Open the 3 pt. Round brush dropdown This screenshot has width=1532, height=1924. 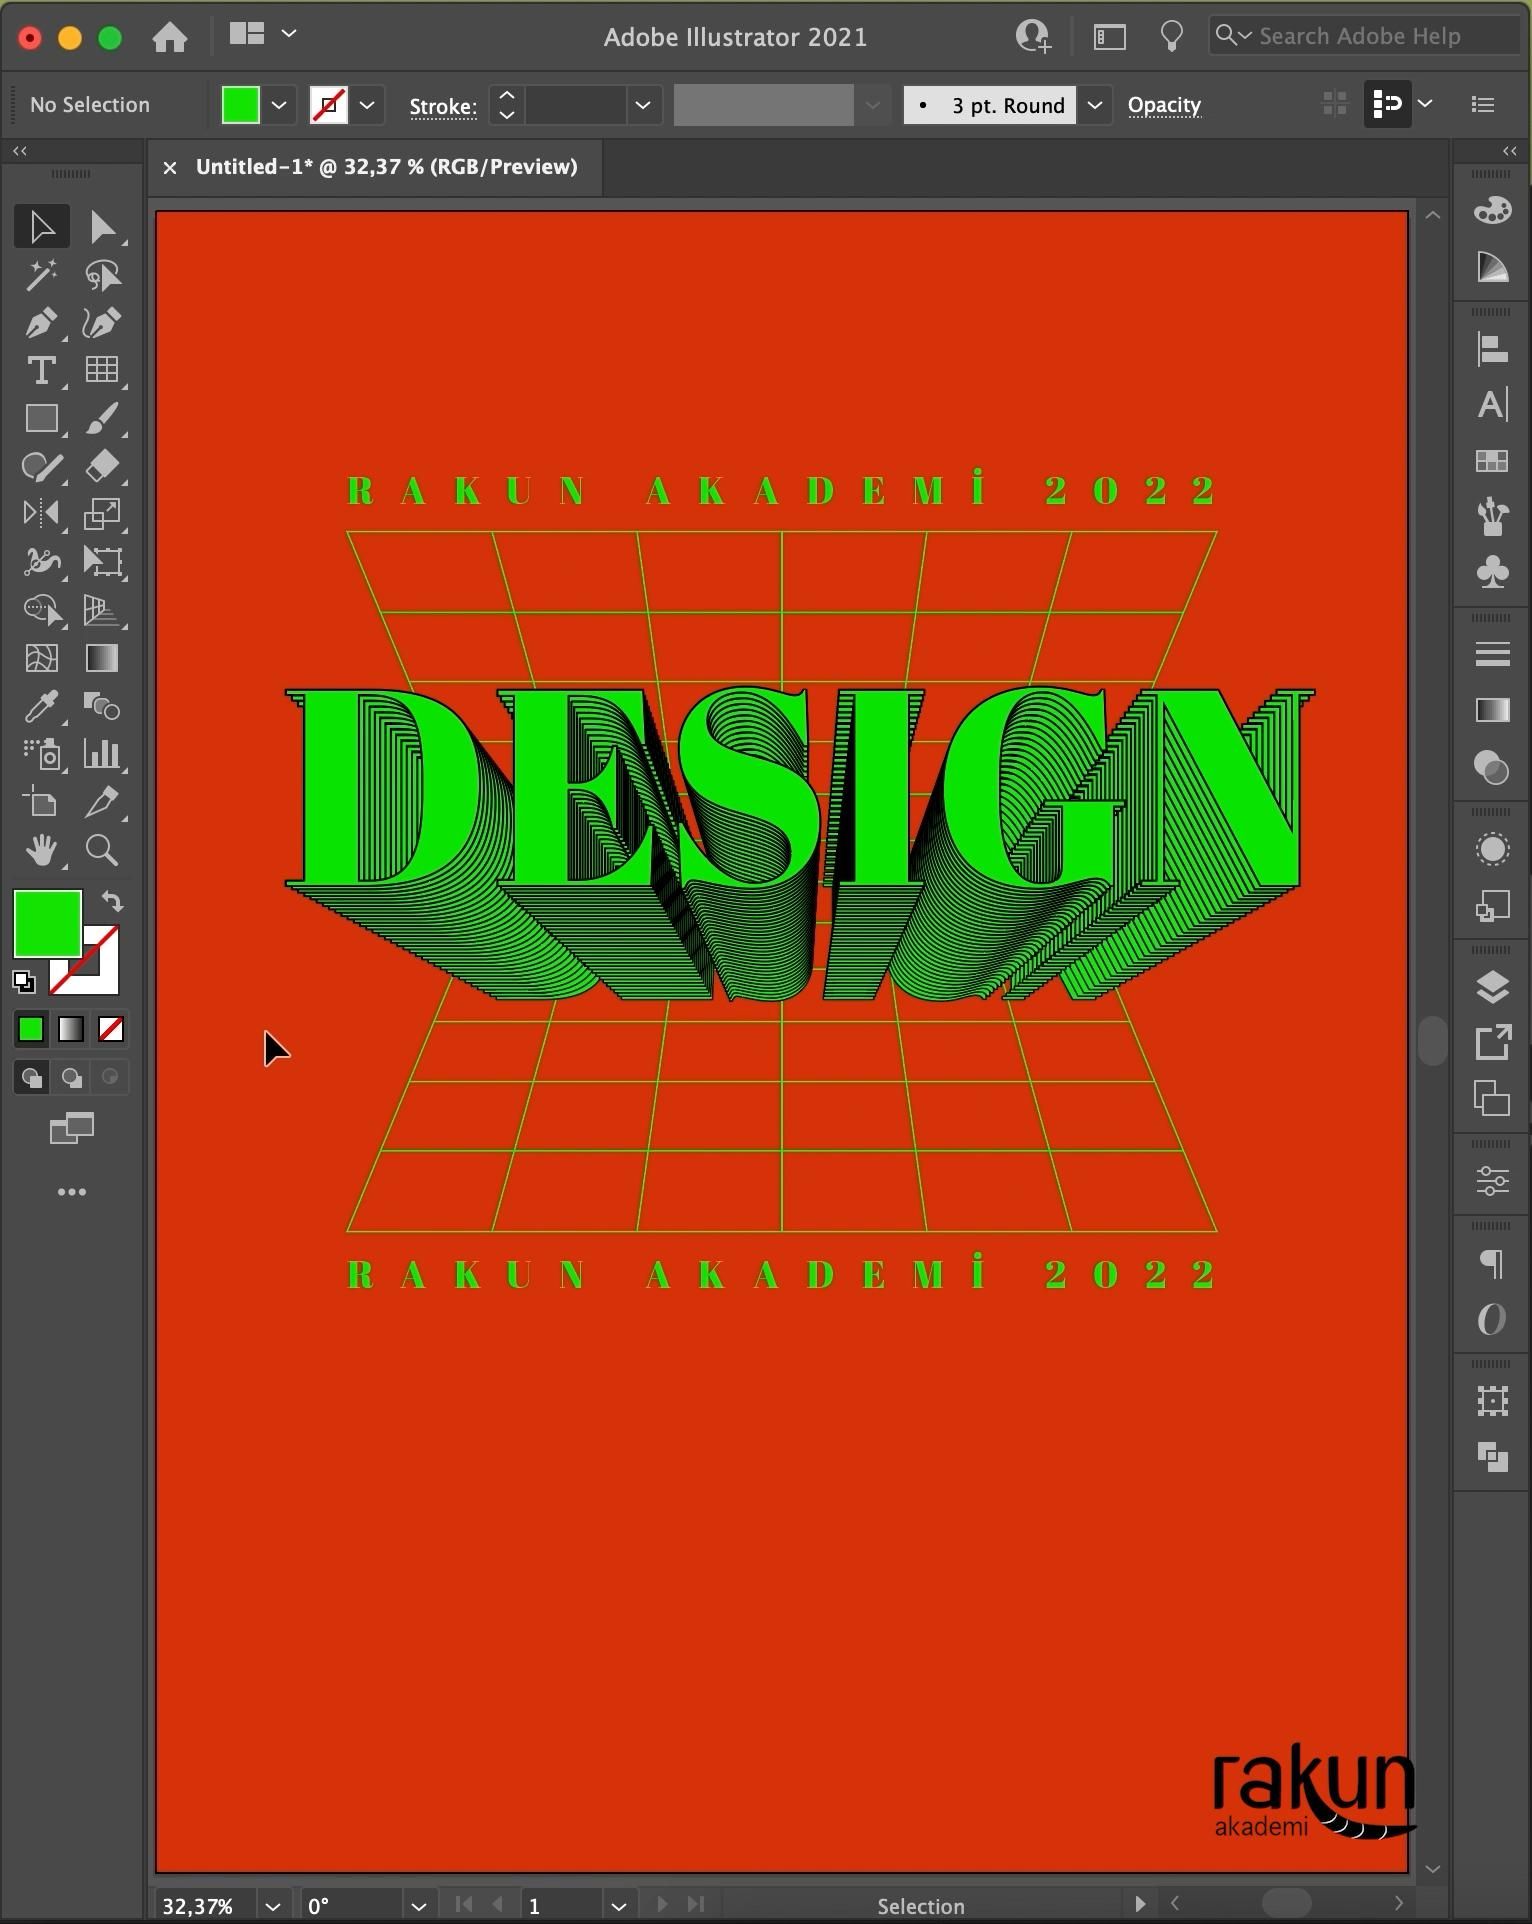[1095, 105]
